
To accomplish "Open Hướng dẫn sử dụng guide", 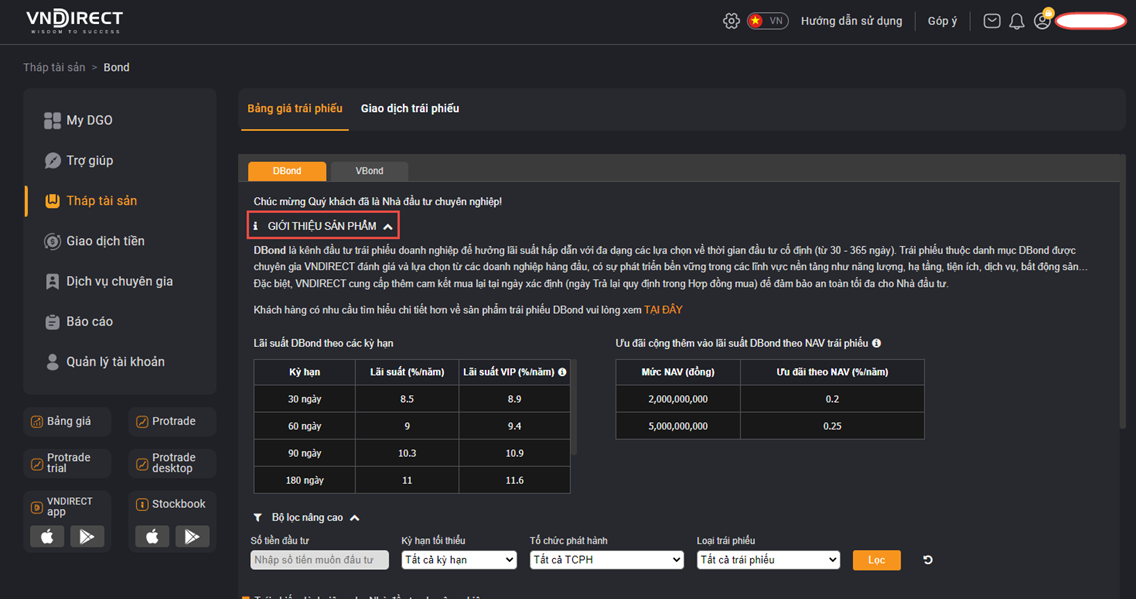I will (x=851, y=21).
